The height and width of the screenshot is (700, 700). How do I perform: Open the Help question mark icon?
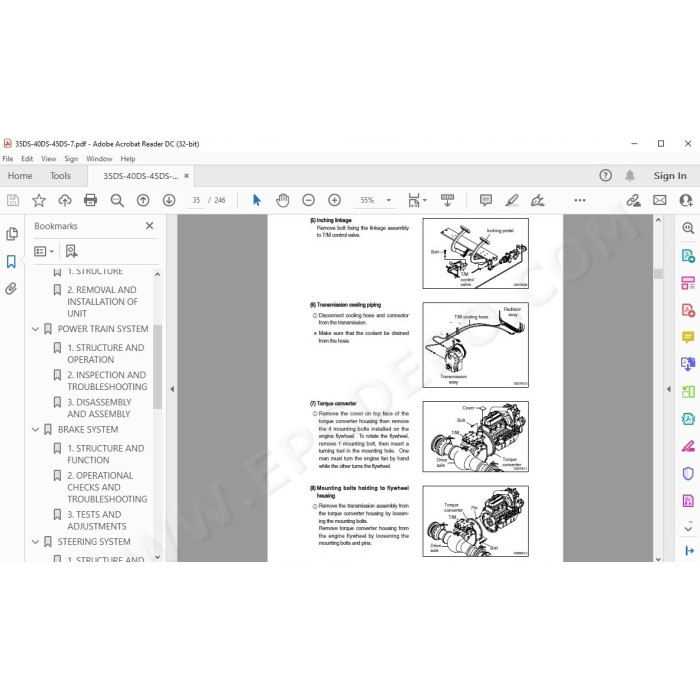(x=605, y=175)
